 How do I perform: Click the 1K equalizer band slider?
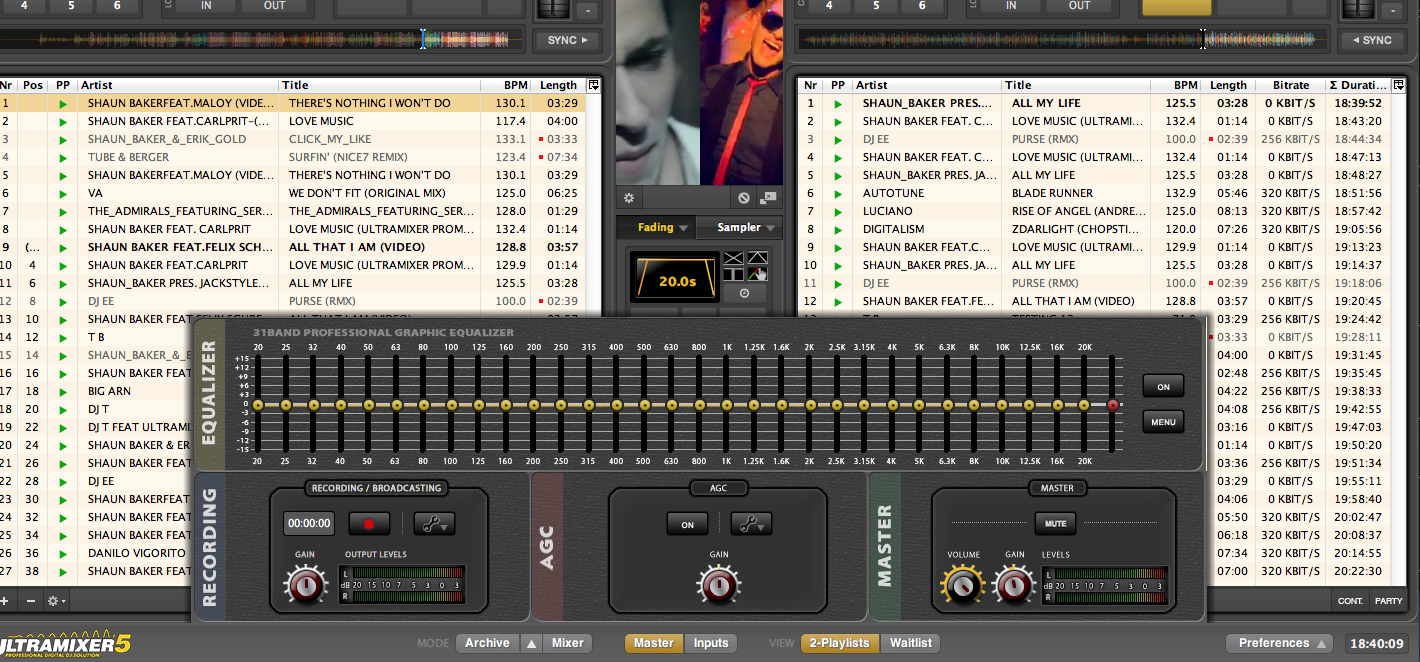(726, 405)
